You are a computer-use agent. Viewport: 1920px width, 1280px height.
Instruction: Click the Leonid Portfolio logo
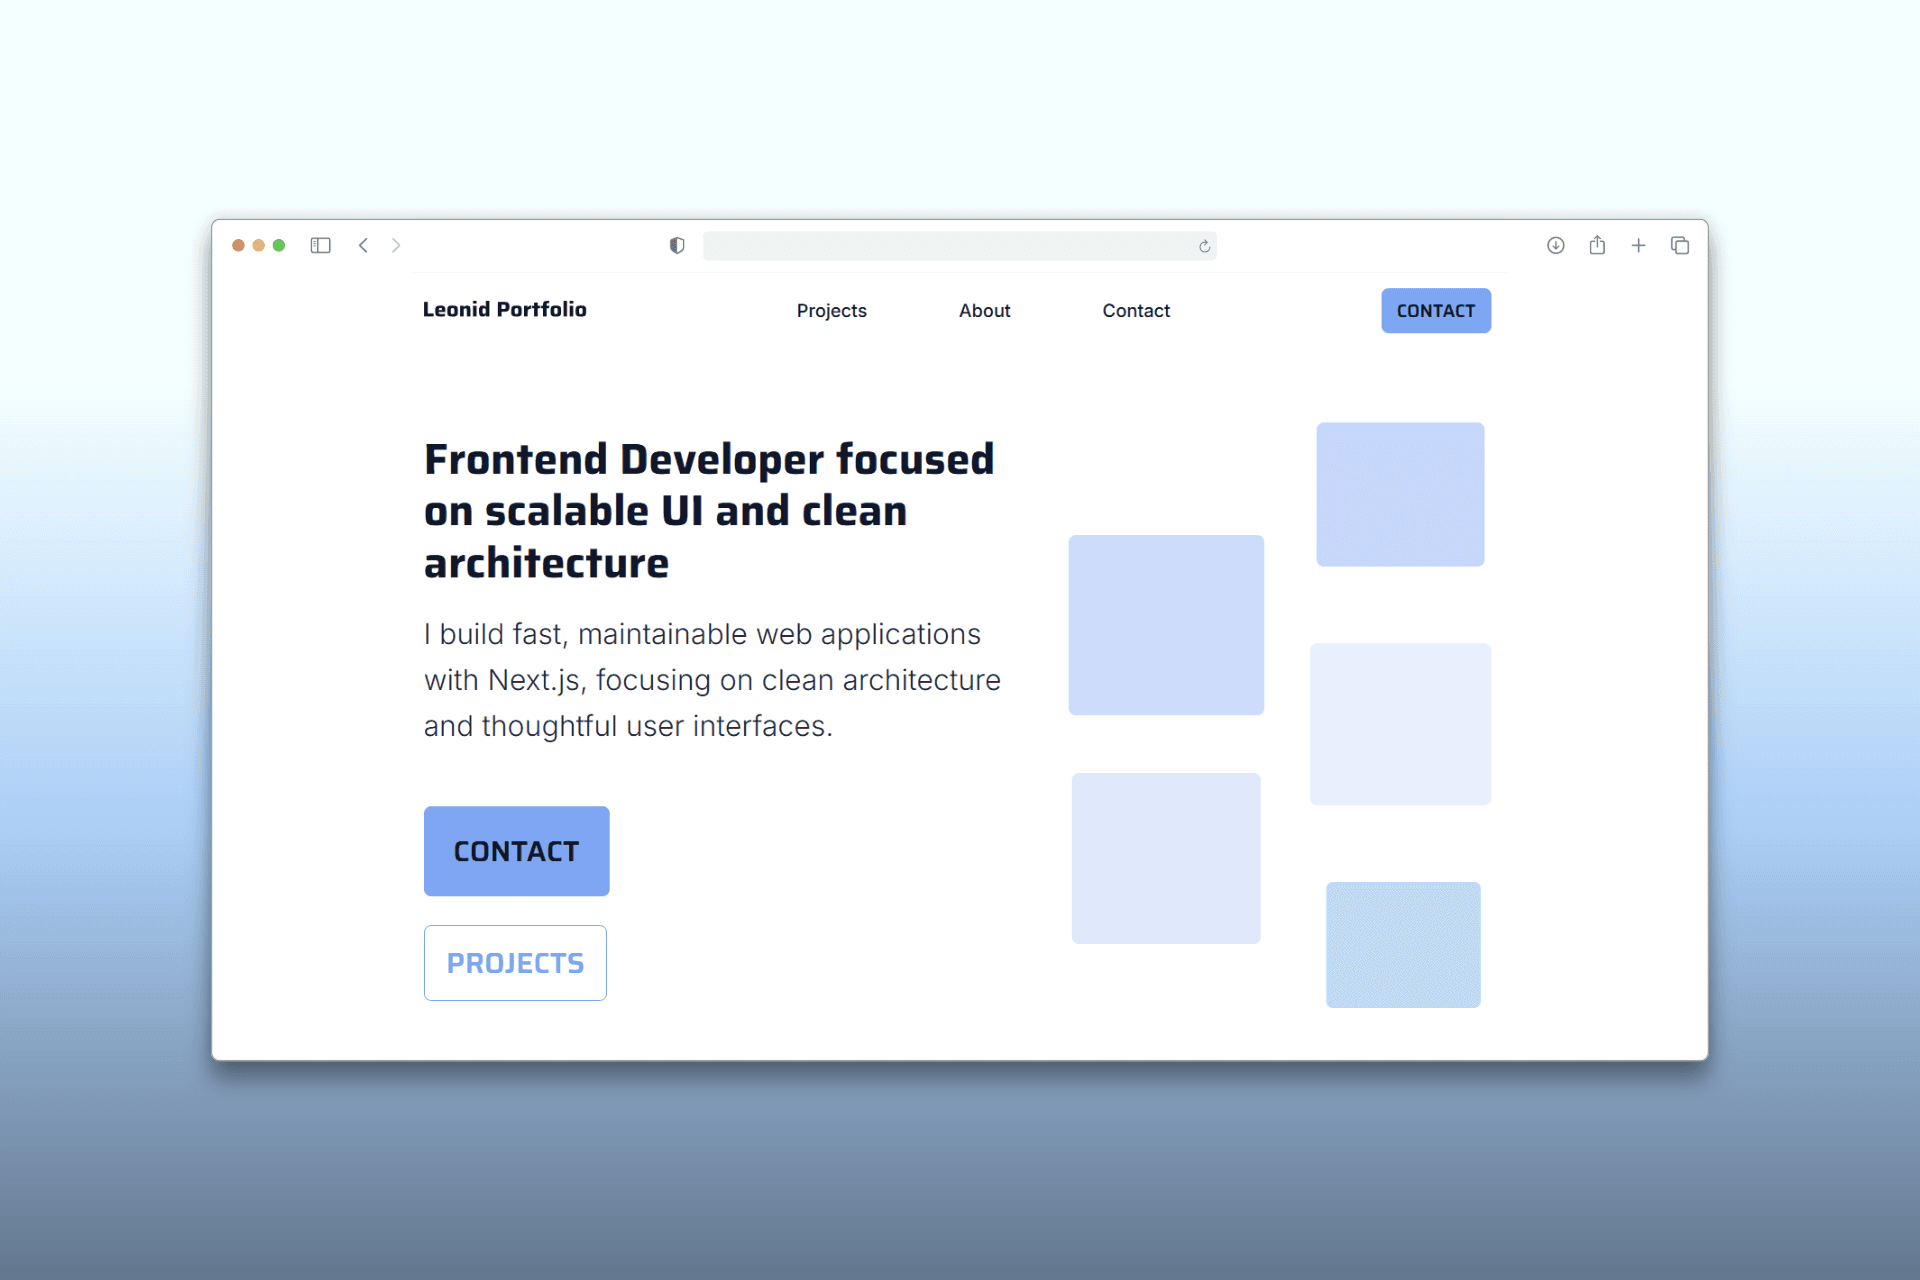click(504, 310)
